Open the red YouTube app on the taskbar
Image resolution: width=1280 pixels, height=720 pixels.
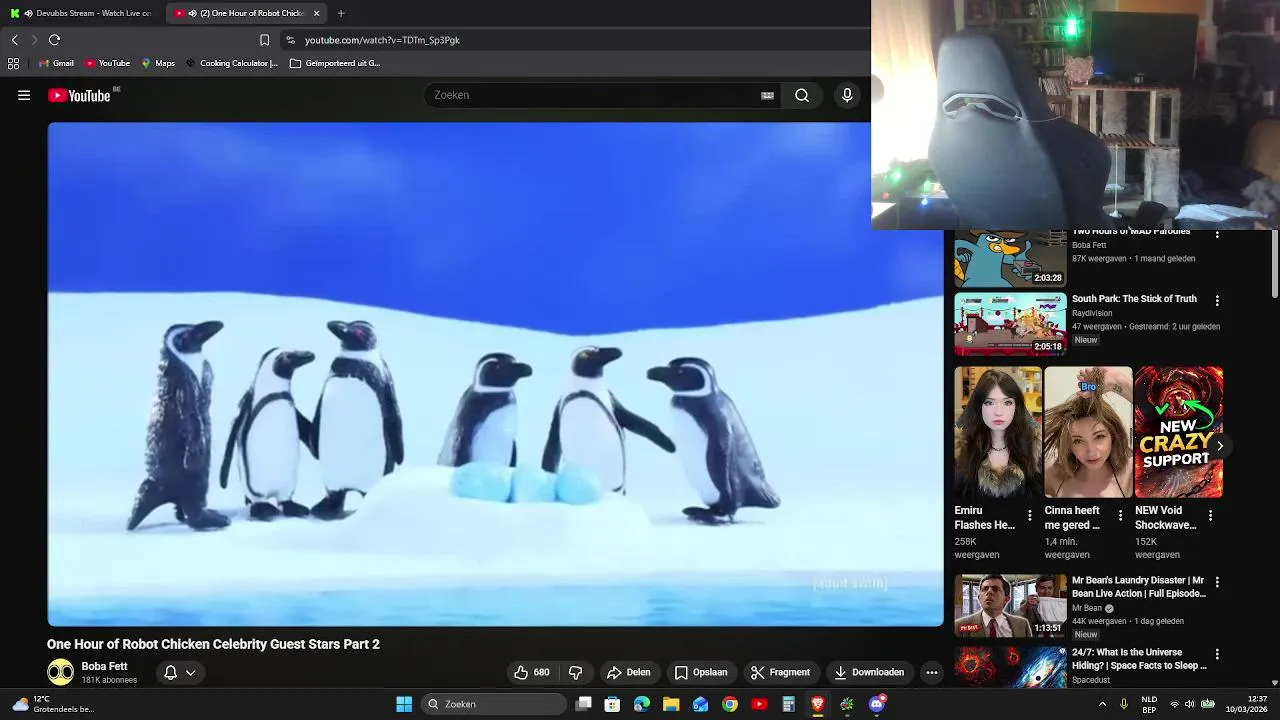point(759,704)
